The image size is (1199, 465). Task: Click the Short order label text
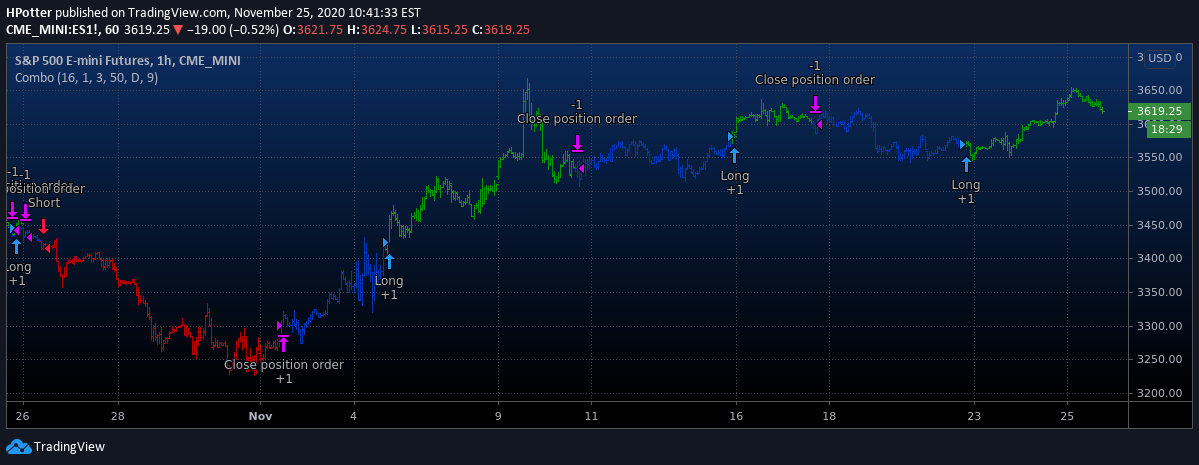[x=44, y=203]
